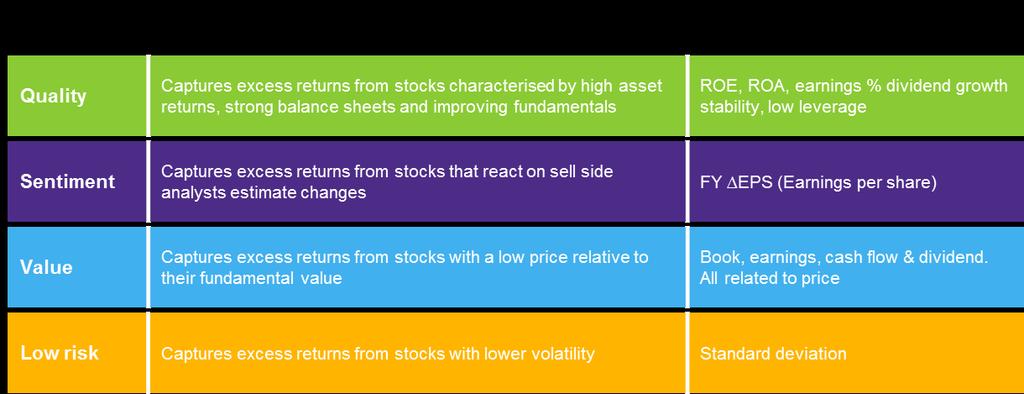
Task: Click the green Quality row cell
Action: [77, 96]
